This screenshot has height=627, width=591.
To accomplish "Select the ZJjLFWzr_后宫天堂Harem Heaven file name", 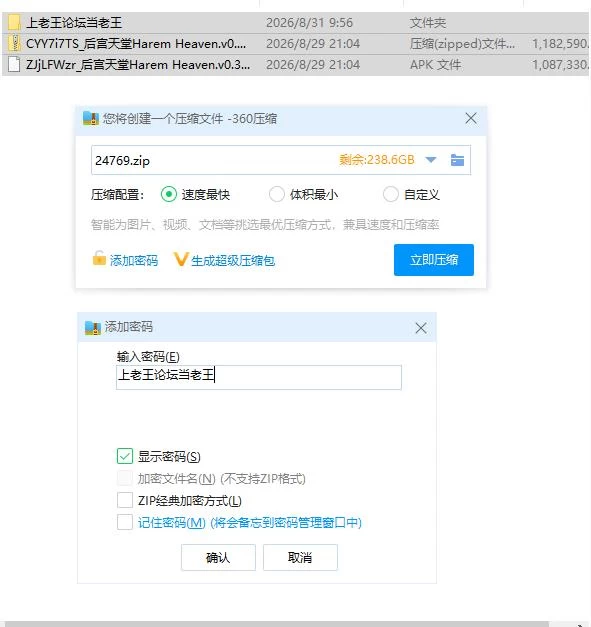I will [x=138, y=64].
